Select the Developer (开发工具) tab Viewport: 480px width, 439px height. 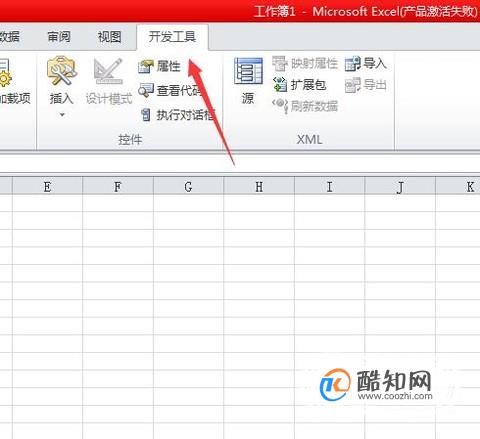point(172,36)
